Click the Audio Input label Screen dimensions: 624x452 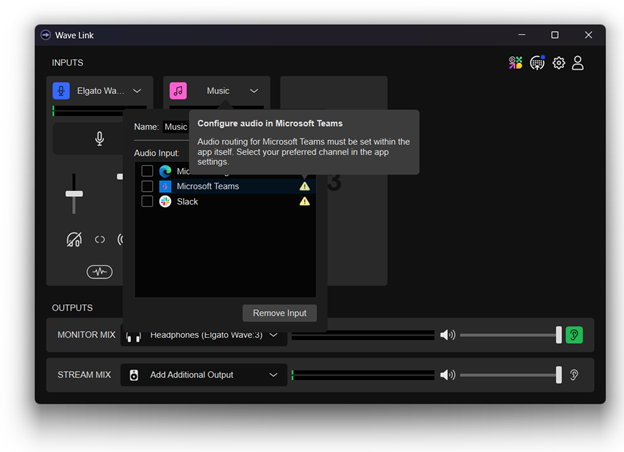157,153
